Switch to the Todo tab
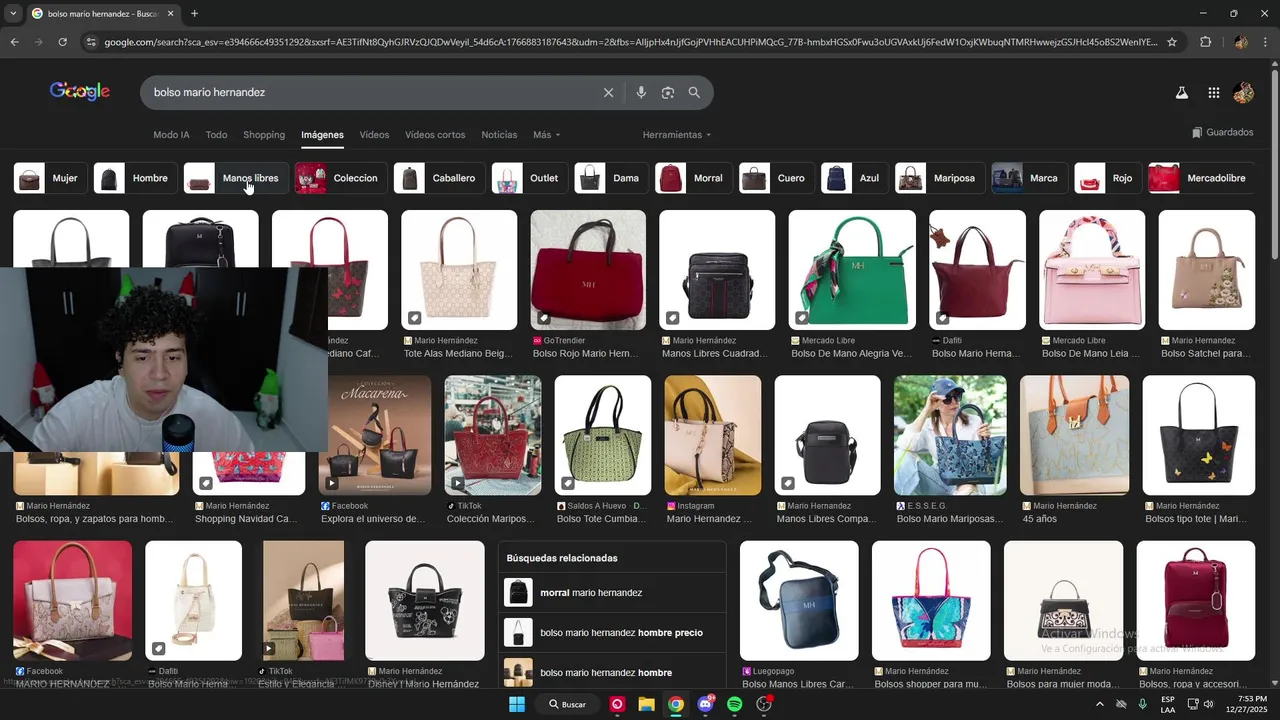The height and width of the screenshot is (720, 1280). [216, 135]
